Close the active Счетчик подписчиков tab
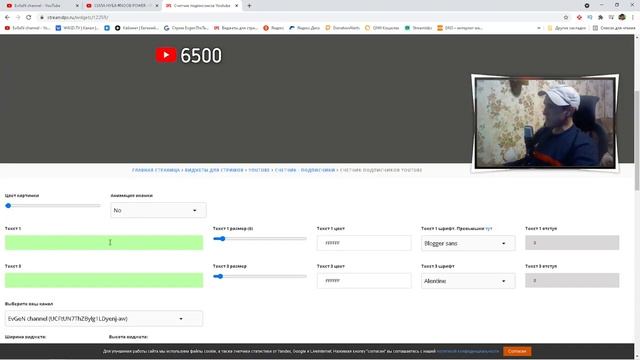The image size is (640, 360). pyautogui.click(x=236, y=6)
